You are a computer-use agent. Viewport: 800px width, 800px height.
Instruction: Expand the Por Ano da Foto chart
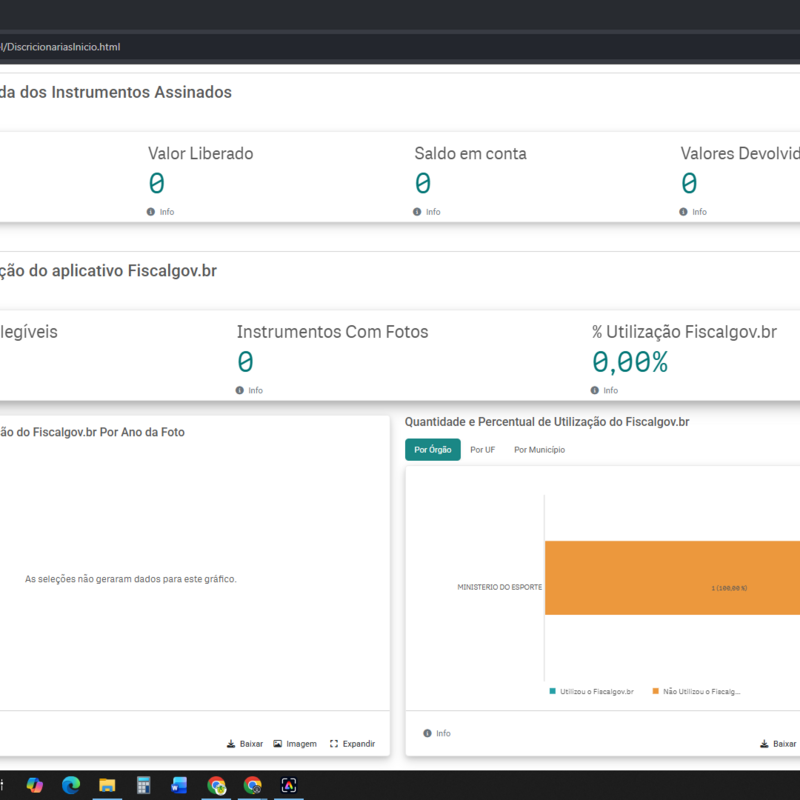pos(353,744)
